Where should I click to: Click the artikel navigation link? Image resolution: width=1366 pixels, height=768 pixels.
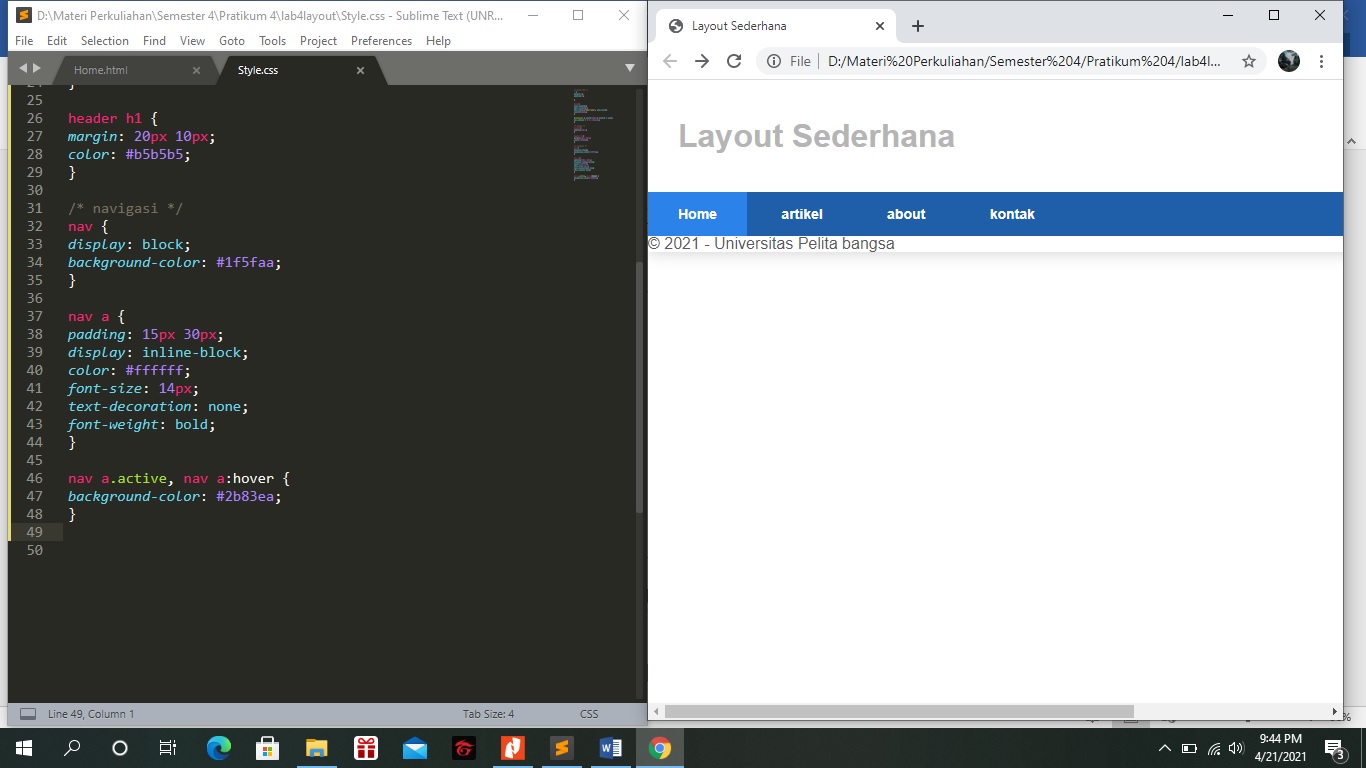point(801,214)
